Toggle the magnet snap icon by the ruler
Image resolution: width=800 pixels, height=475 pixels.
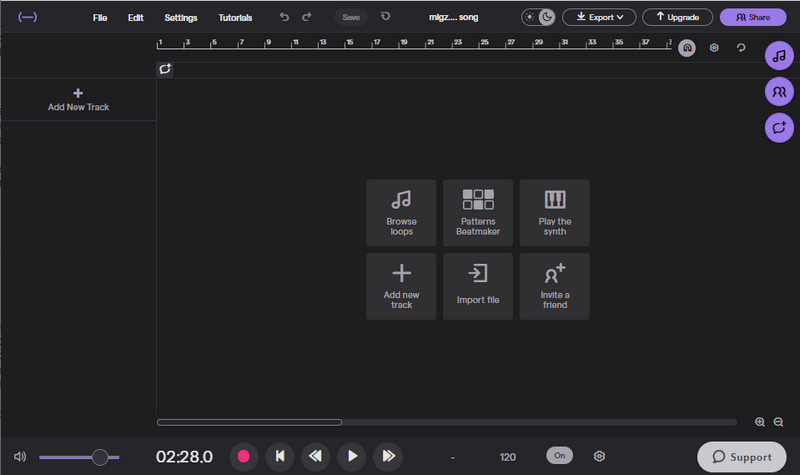pos(687,48)
